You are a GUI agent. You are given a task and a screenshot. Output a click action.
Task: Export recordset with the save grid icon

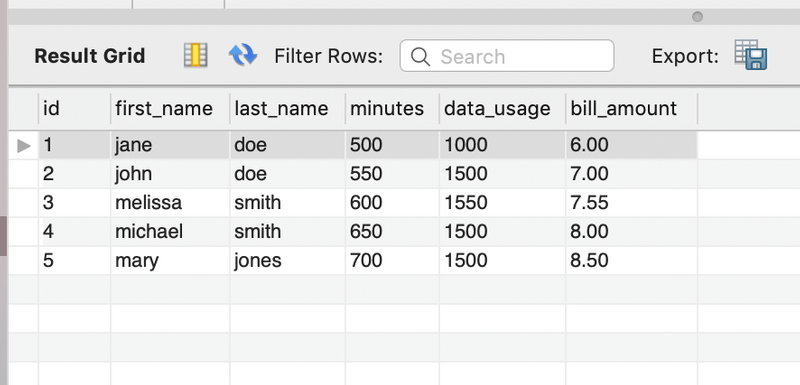(x=751, y=55)
